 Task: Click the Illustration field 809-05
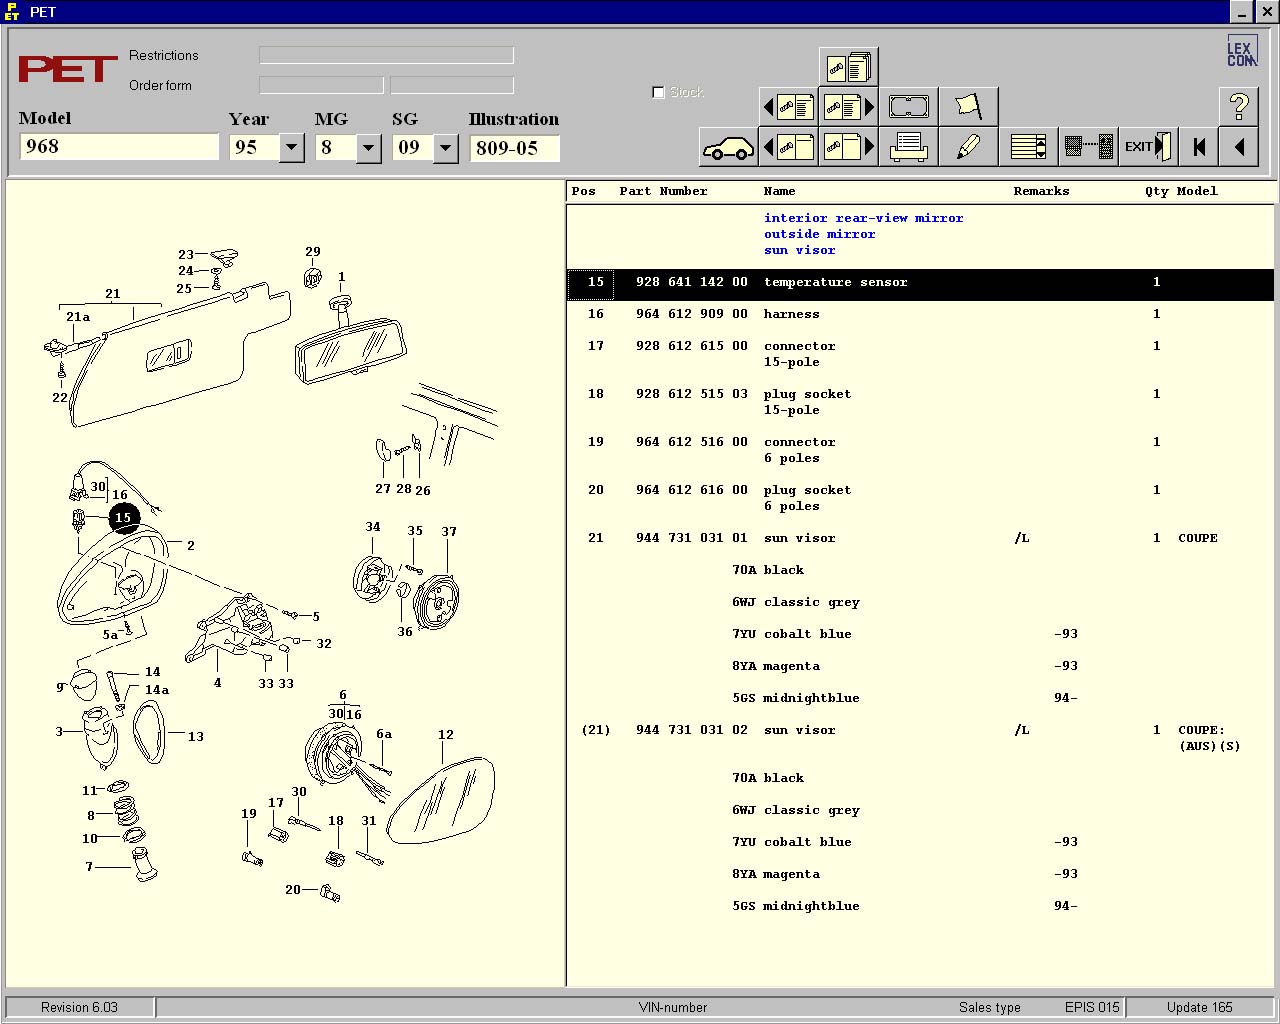514,148
